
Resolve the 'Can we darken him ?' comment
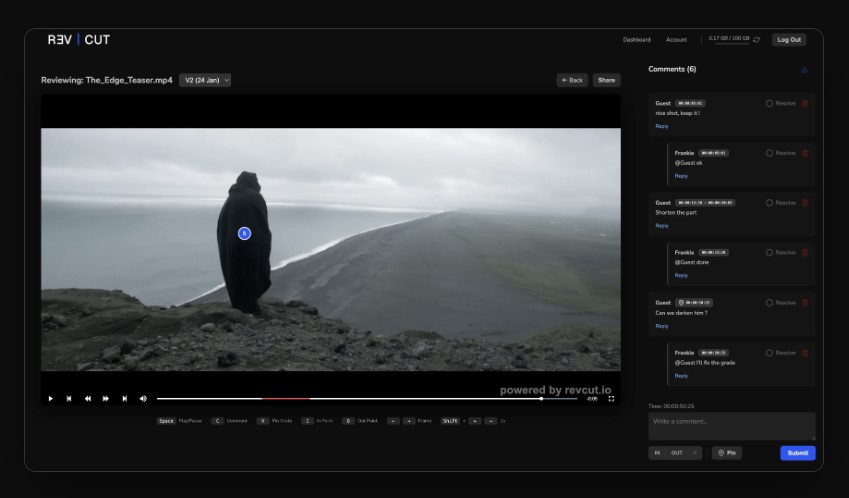coord(781,303)
